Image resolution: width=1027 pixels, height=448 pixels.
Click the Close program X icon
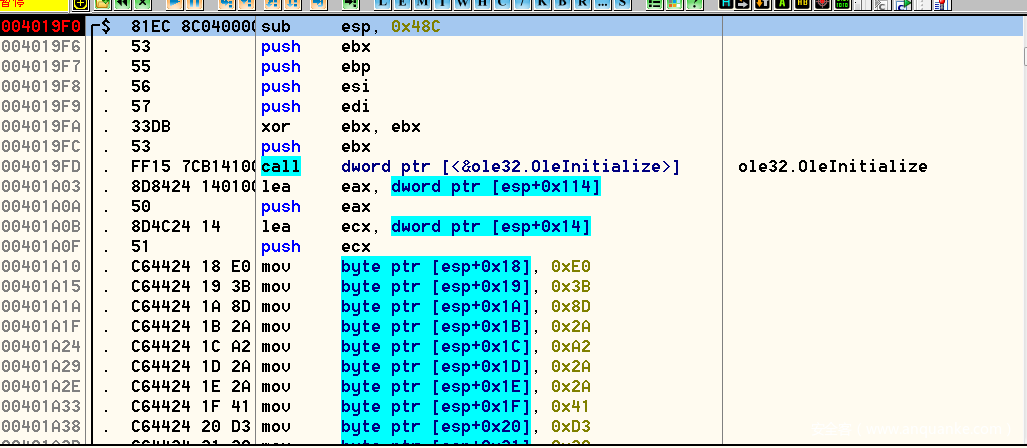point(142,4)
